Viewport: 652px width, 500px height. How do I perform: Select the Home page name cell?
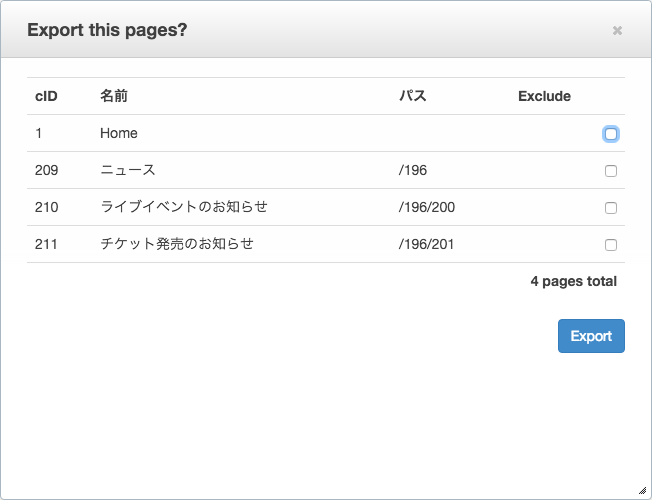pyautogui.click(x=119, y=133)
